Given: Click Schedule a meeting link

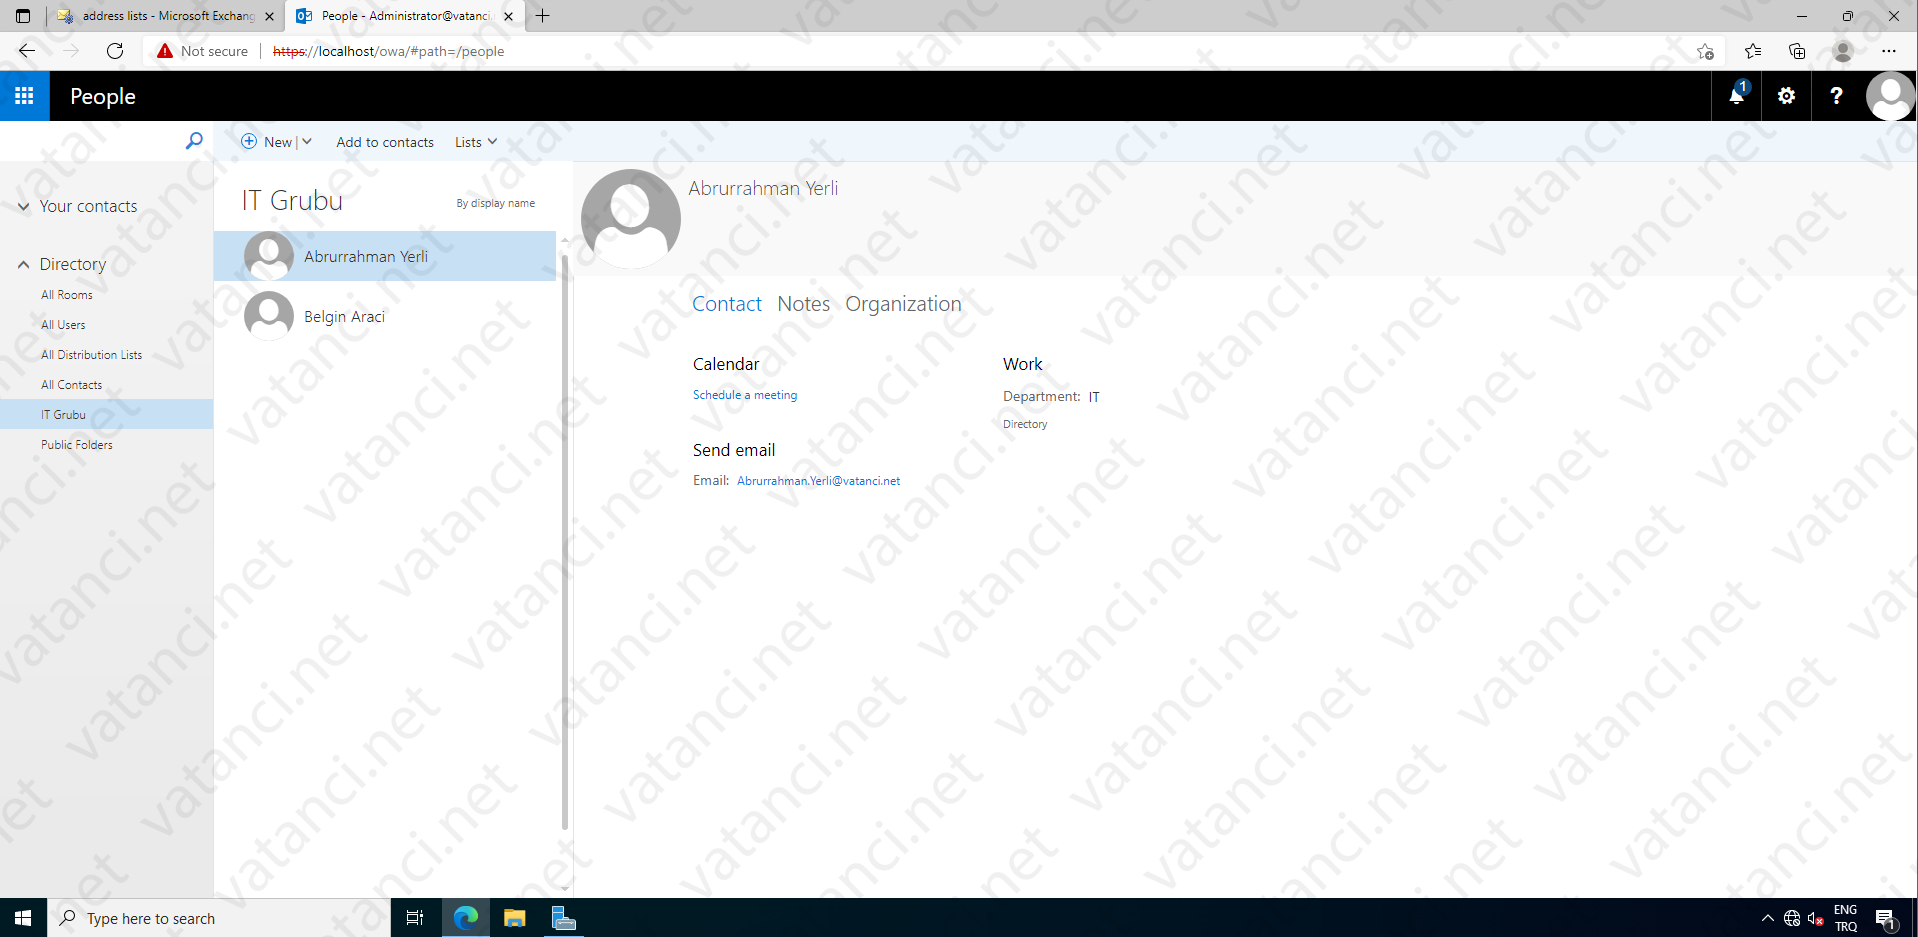Looking at the screenshot, I should [745, 395].
